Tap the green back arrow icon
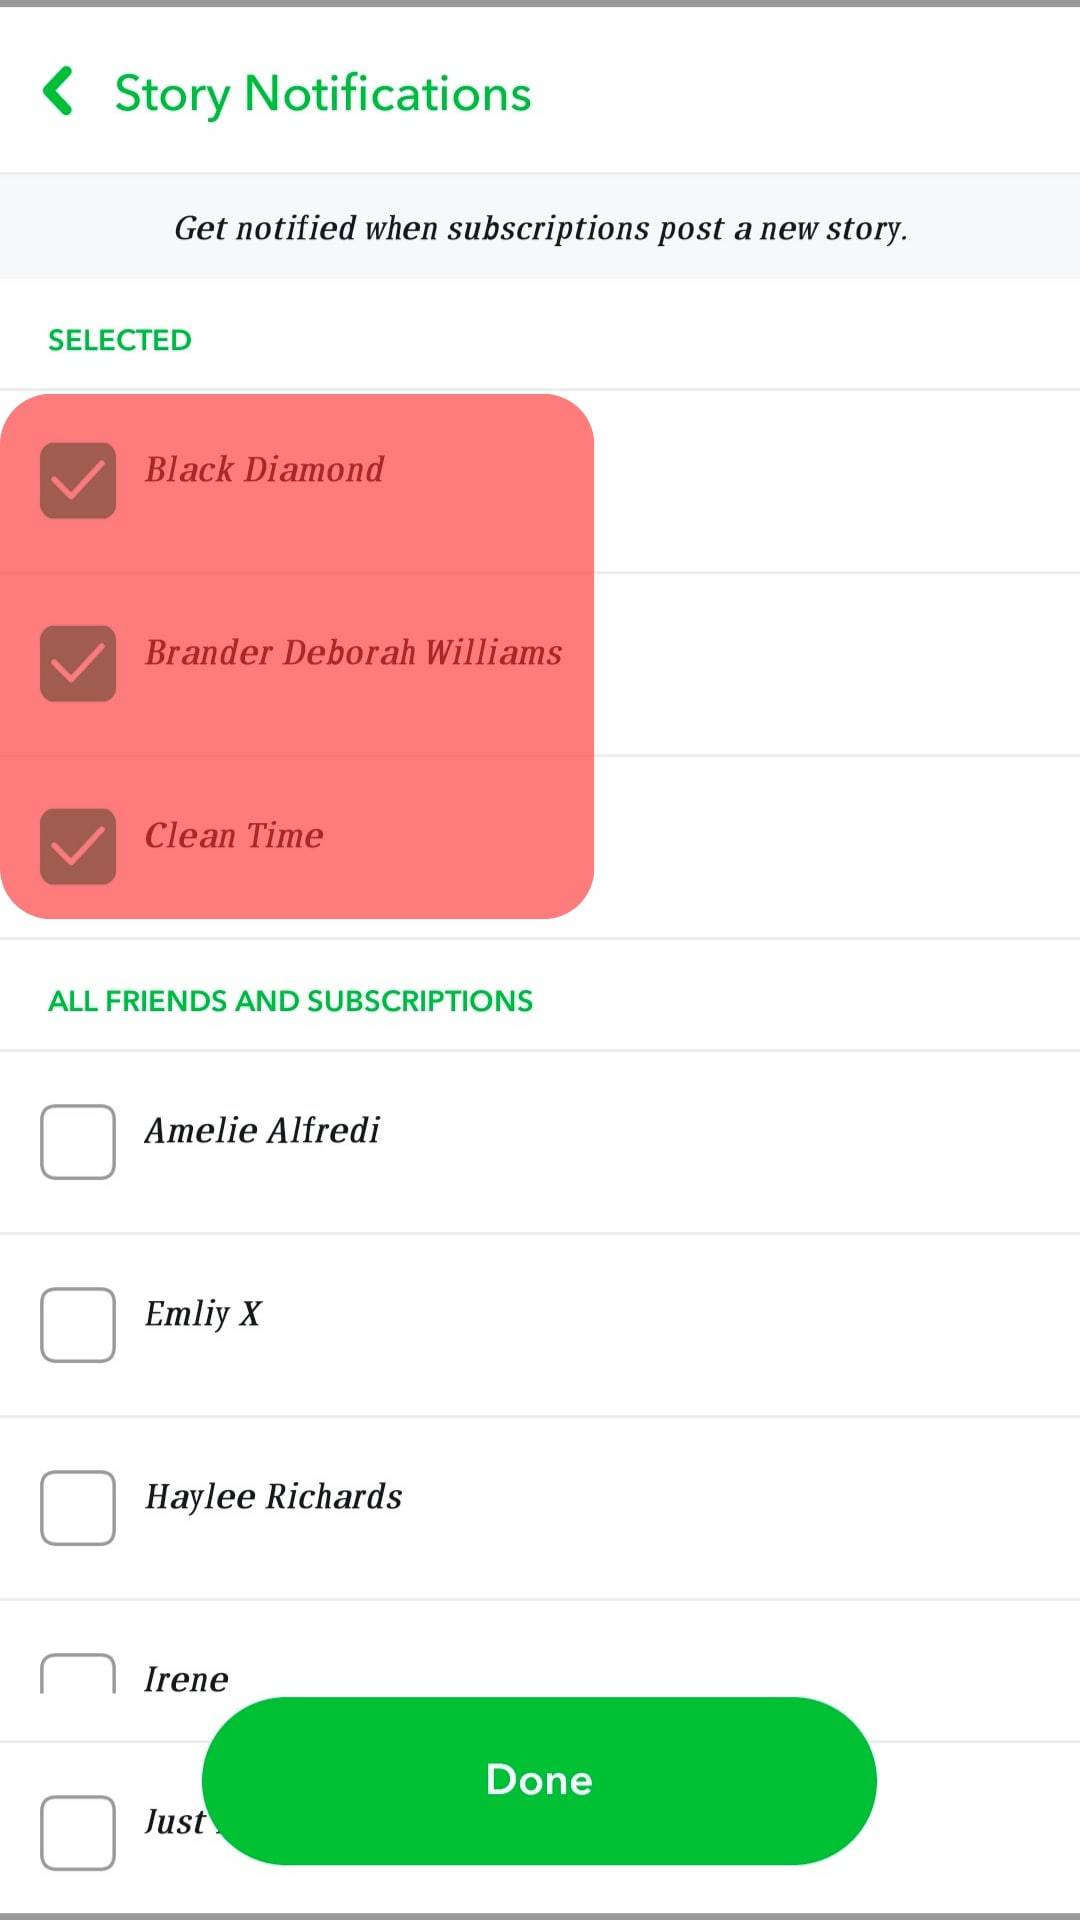The height and width of the screenshot is (1920, 1080). 59,92
